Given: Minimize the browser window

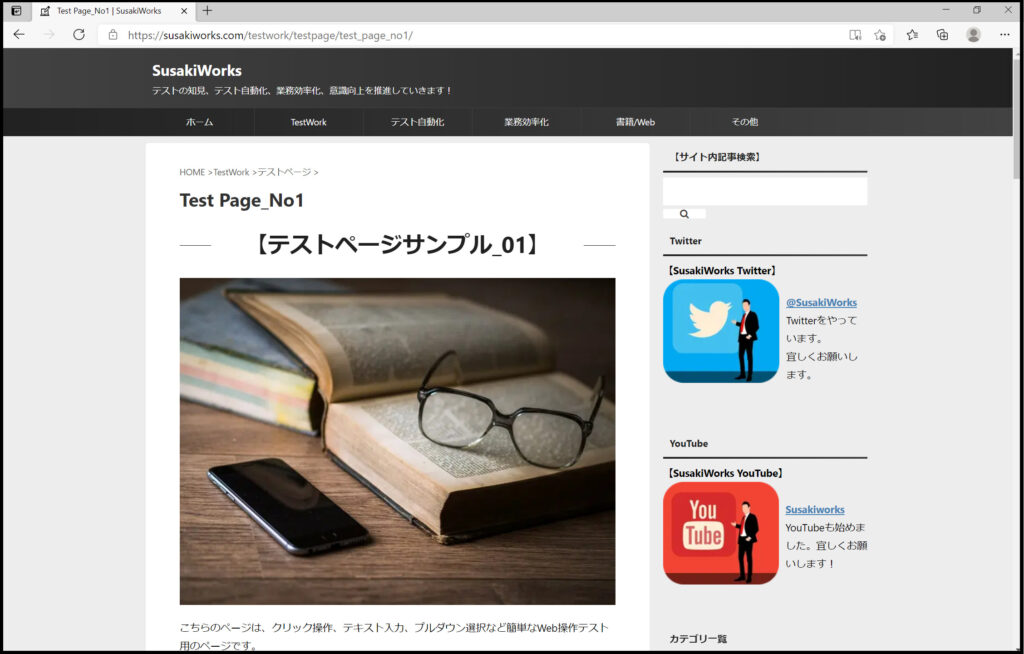Looking at the screenshot, I should 946,10.
